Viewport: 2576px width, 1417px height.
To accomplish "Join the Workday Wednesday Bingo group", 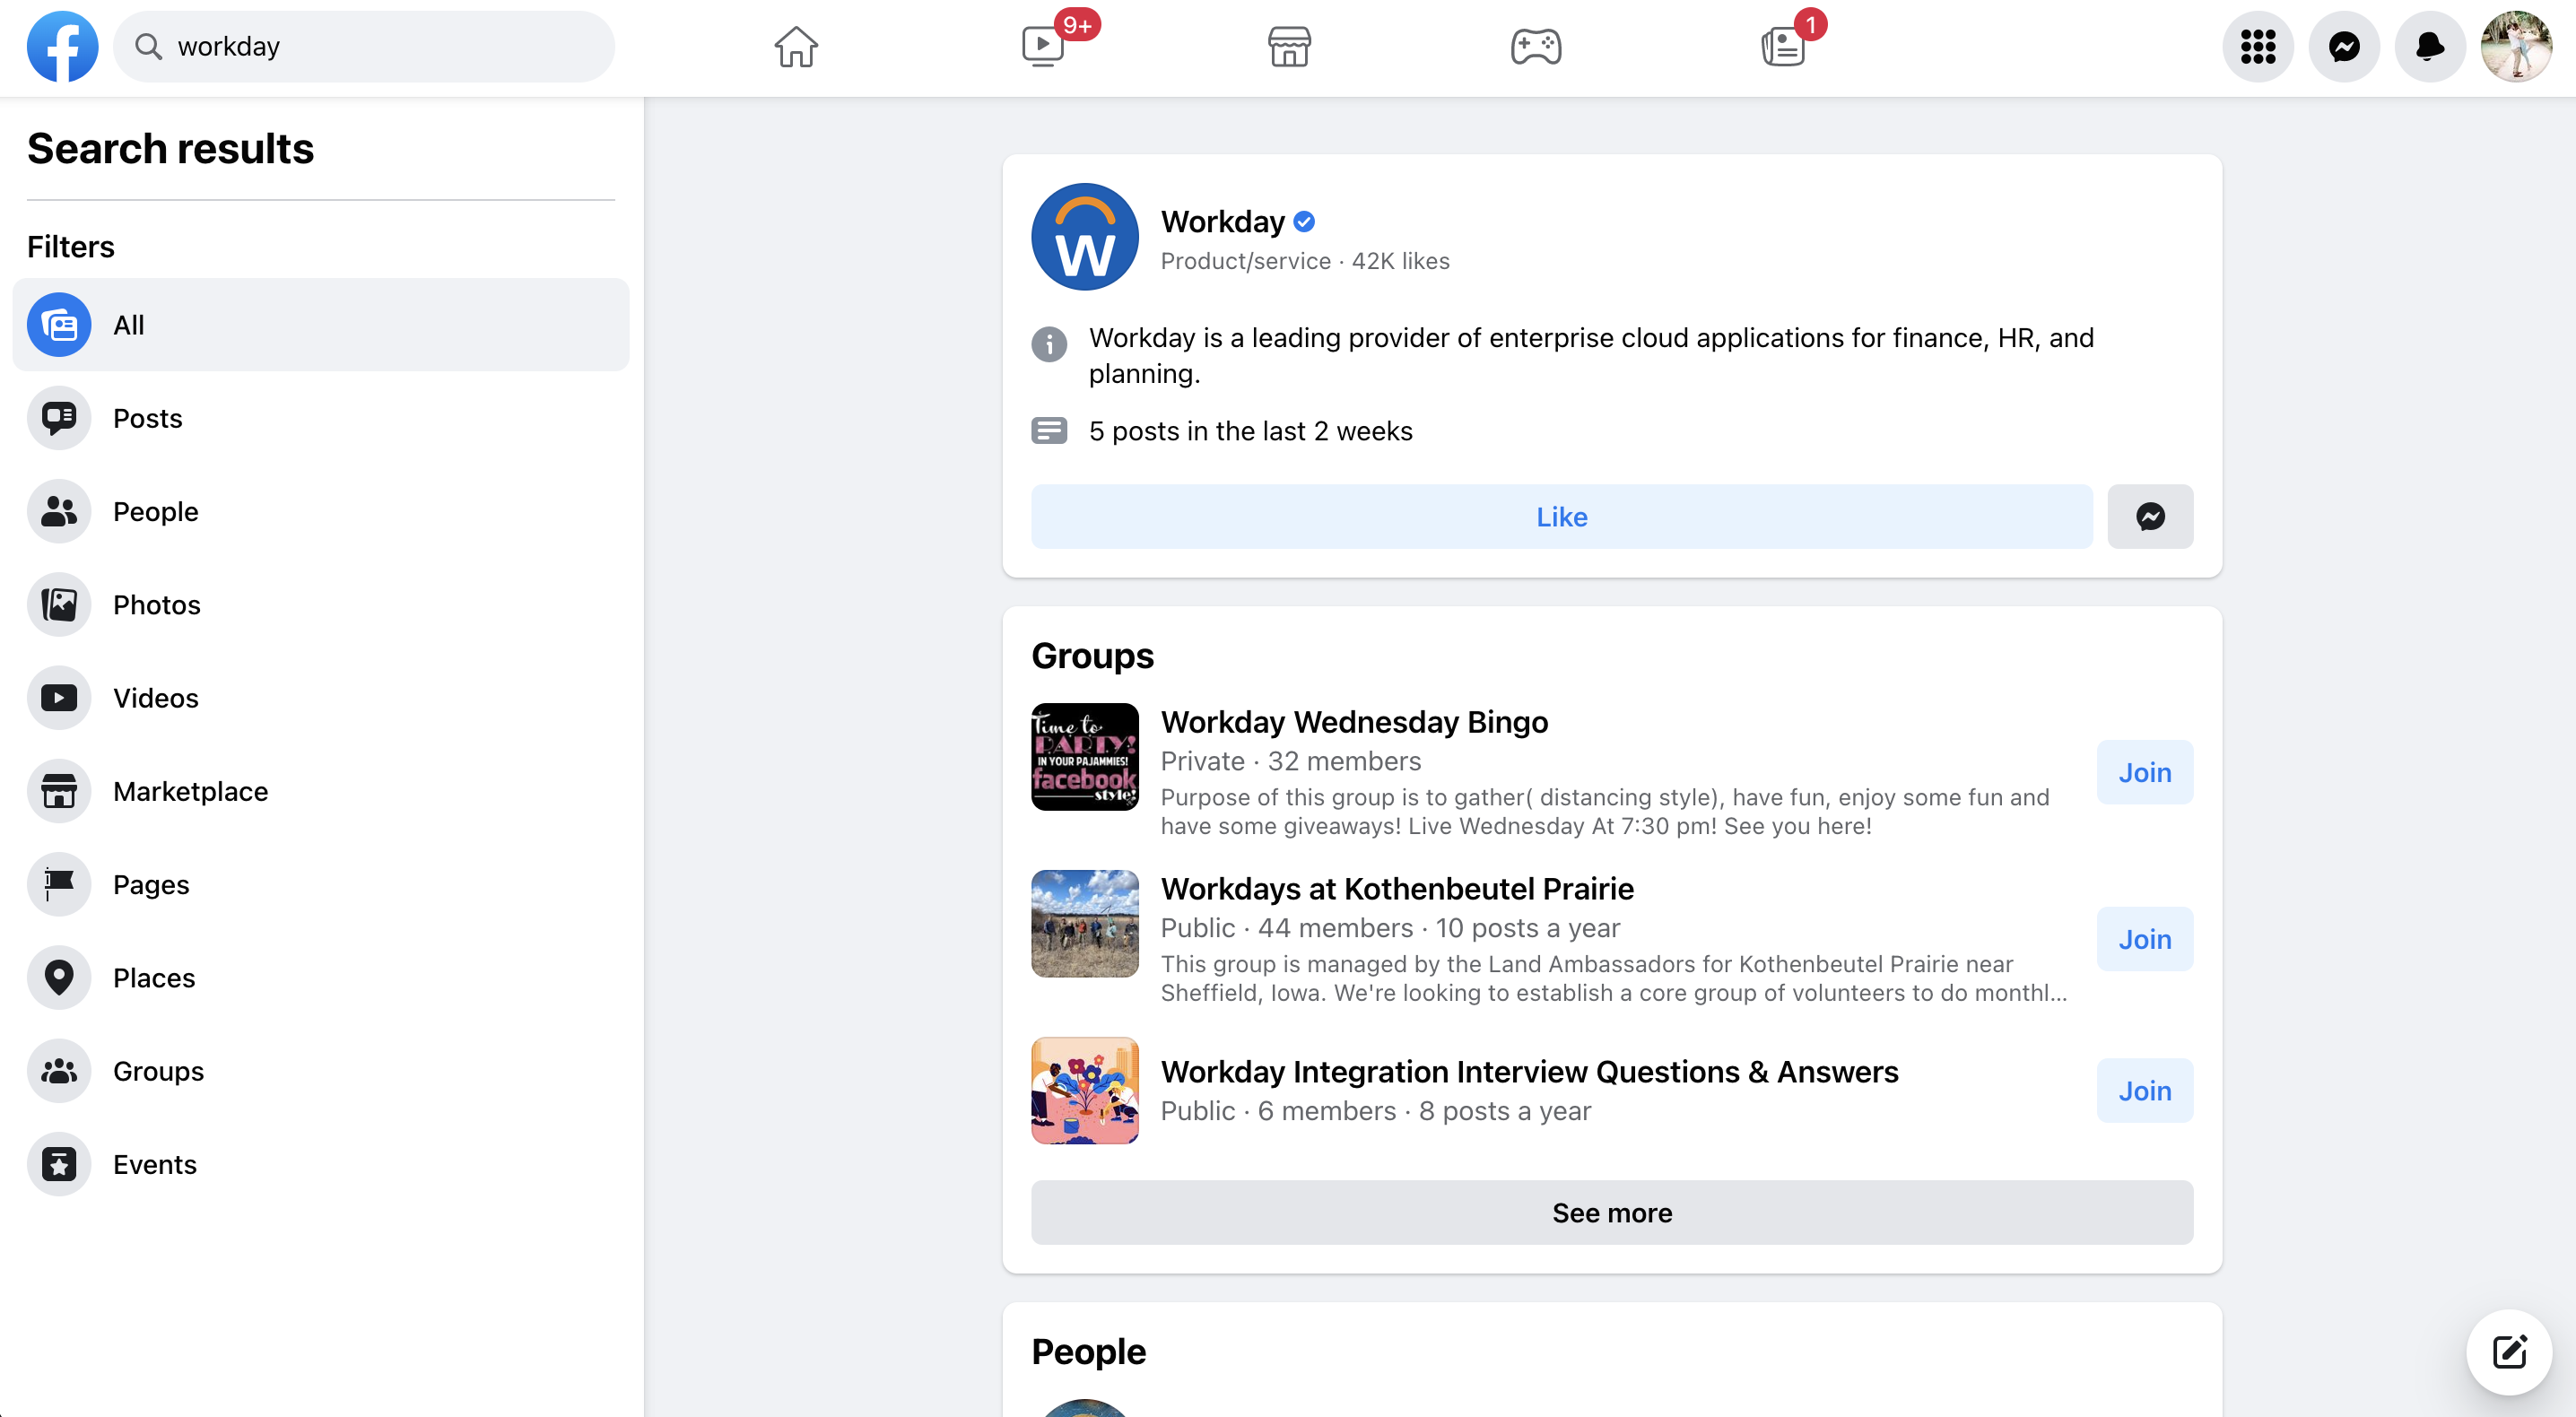I will point(2144,772).
